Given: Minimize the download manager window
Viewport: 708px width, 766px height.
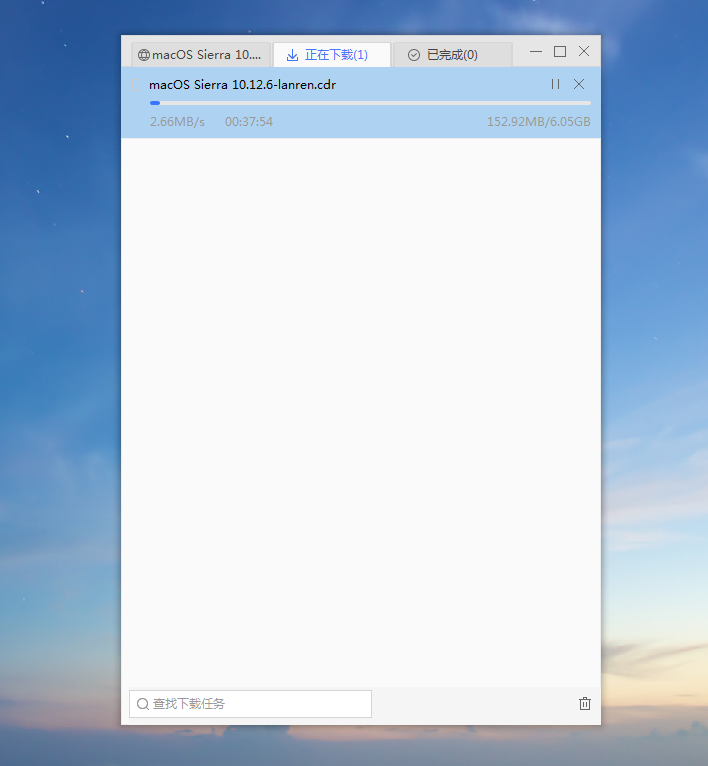Looking at the screenshot, I should click(x=536, y=51).
